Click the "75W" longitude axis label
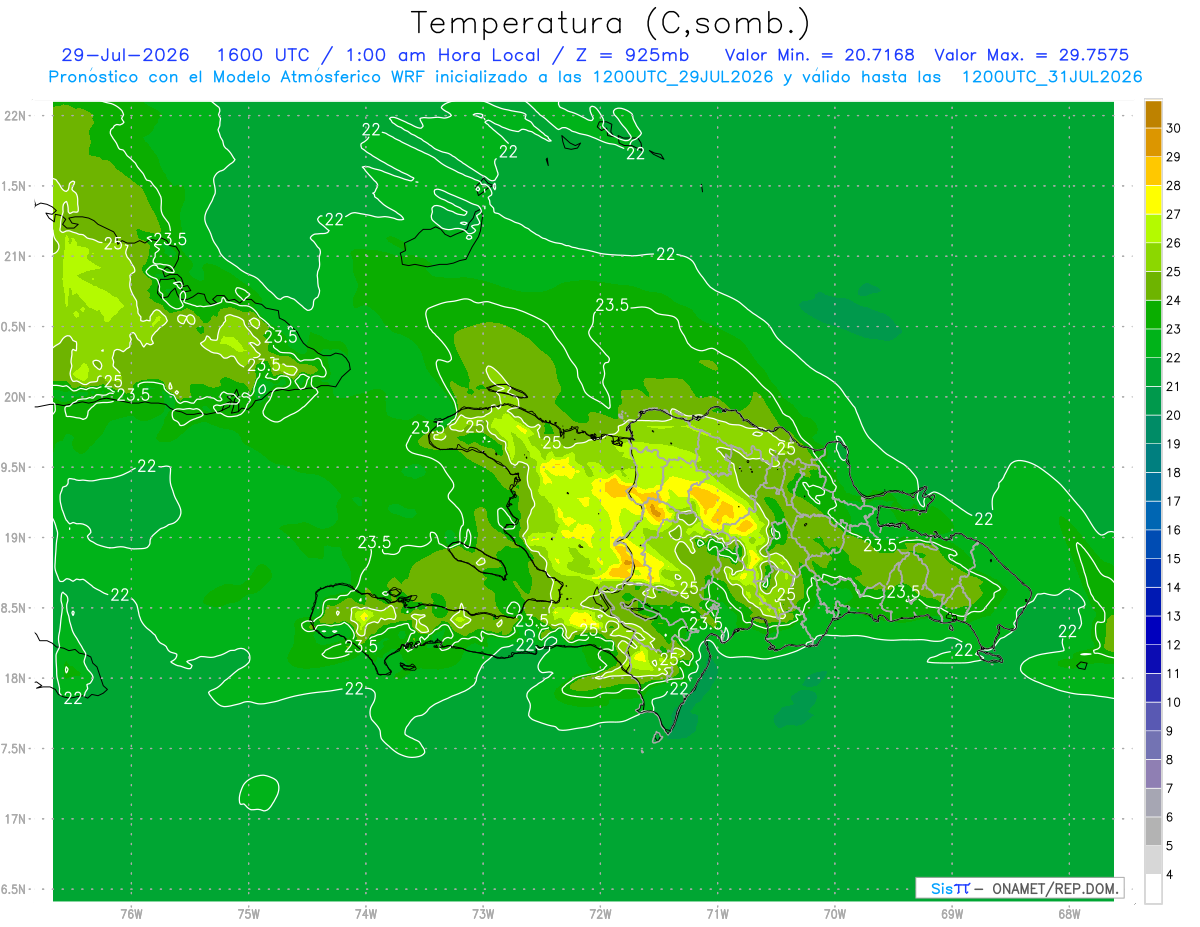1200x927 pixels. 249,913
